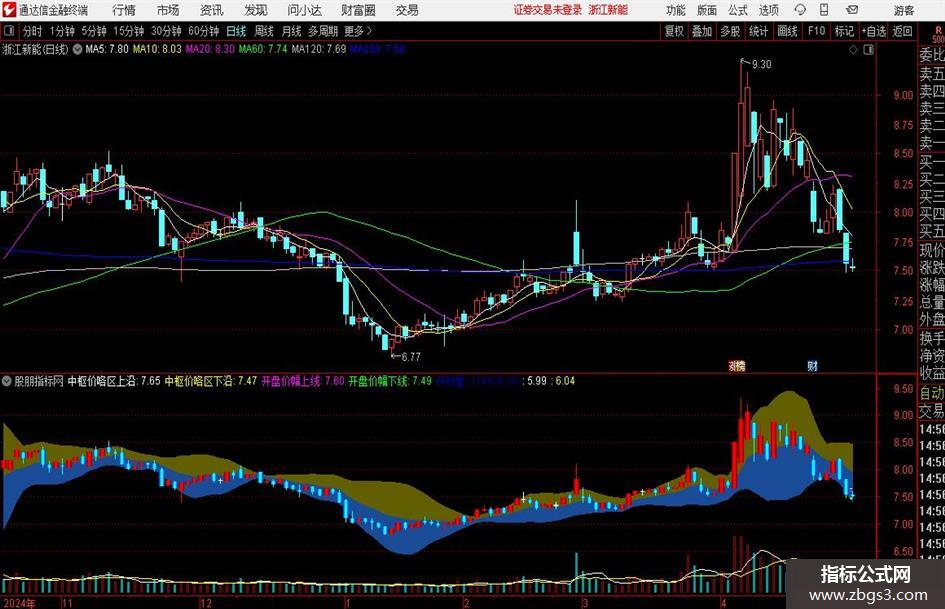Switch to the 30分钟 period tab
This screenshot has width=945, height=609.
(166, 31)
